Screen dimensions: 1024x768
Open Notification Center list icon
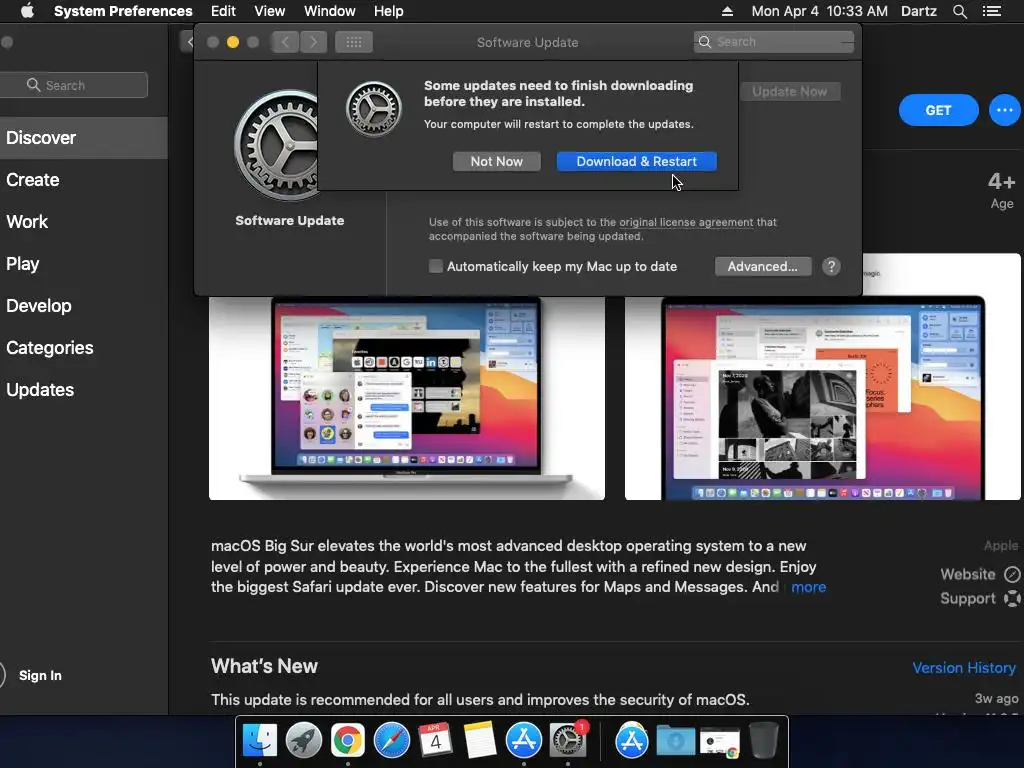(x=992, y=11)
